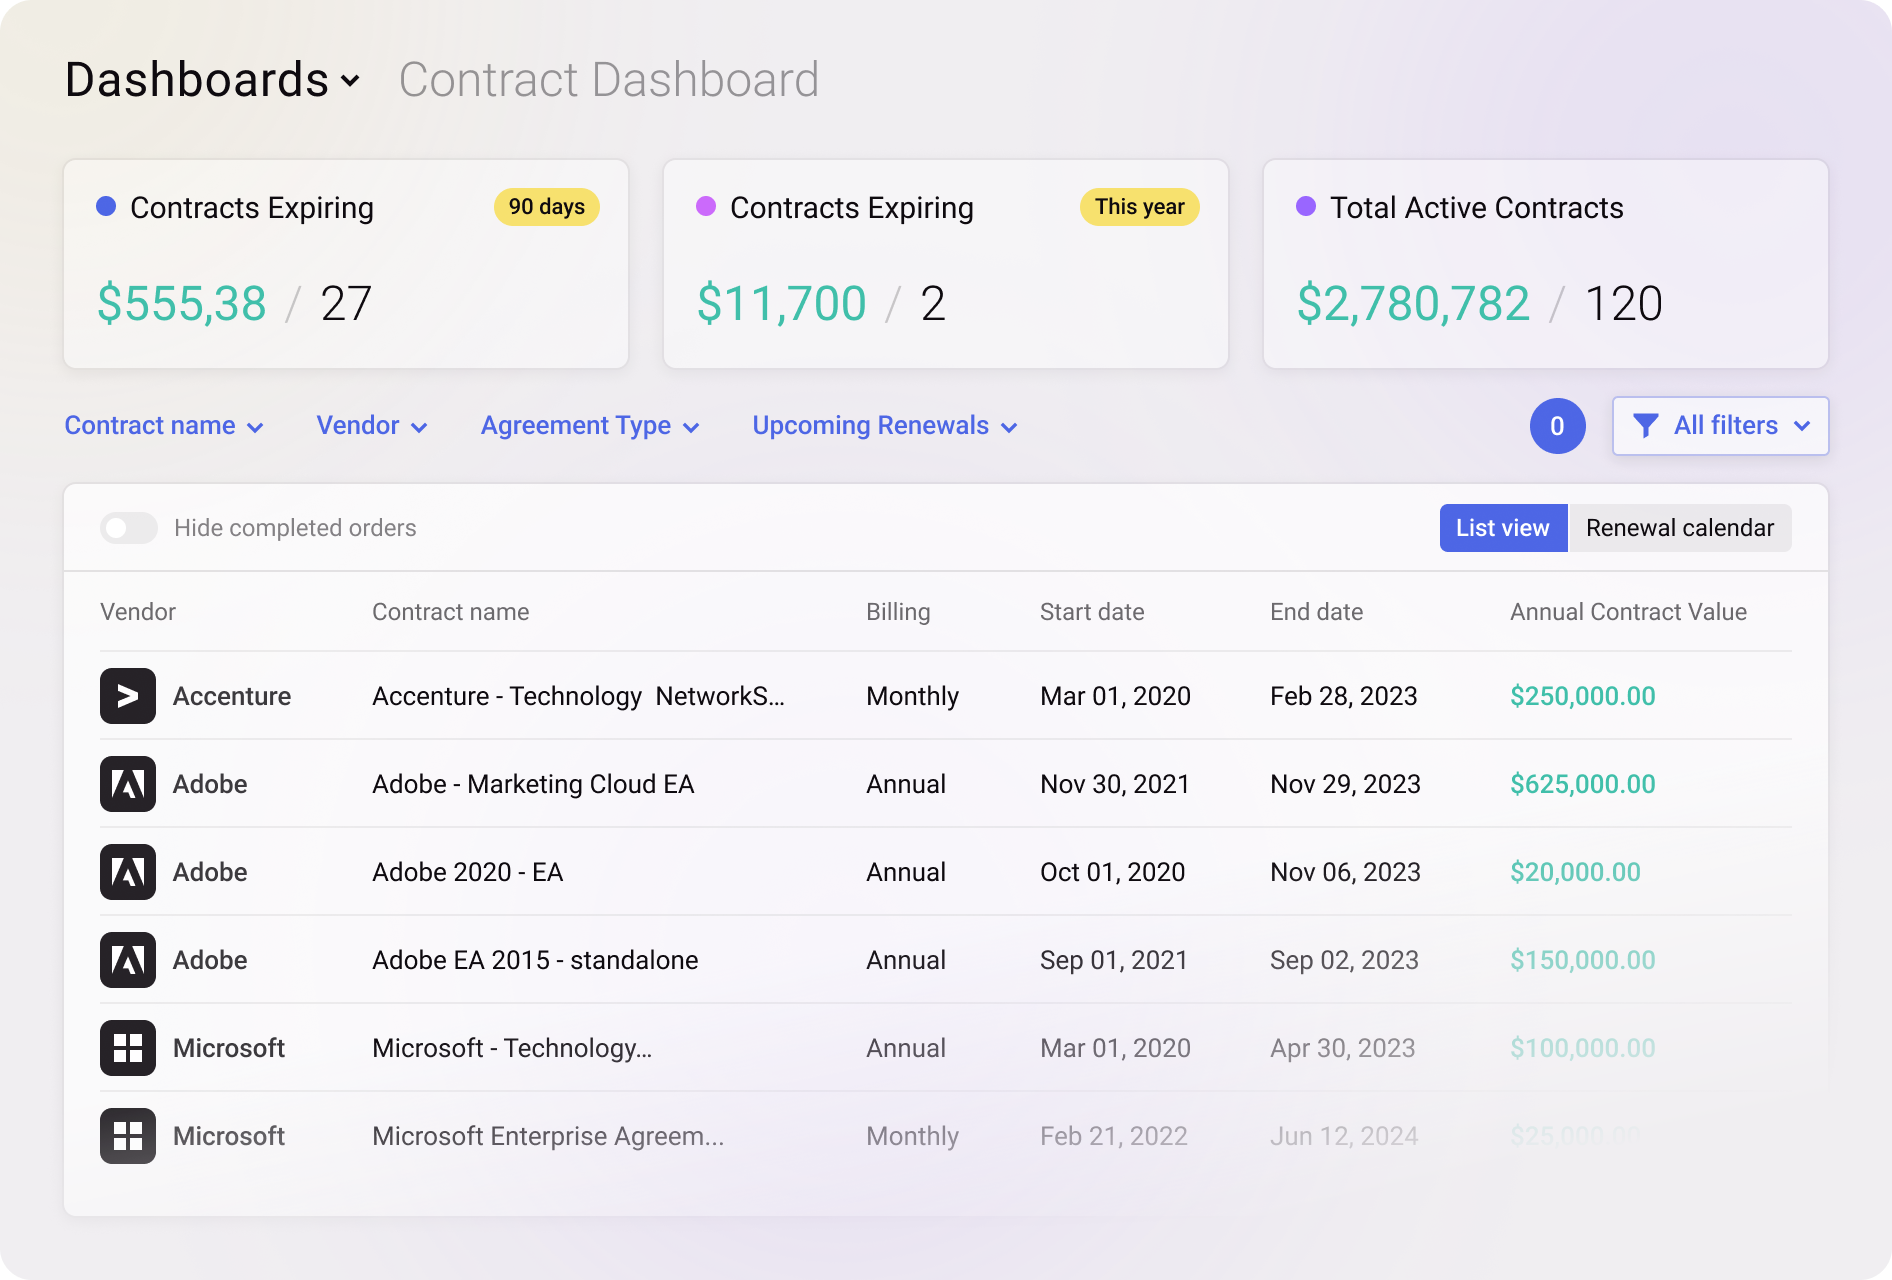The width and height of the screenshot is (1892, 1280).
Task: Click the blue active-filter count badge
Action: [x=1557, y=426]
